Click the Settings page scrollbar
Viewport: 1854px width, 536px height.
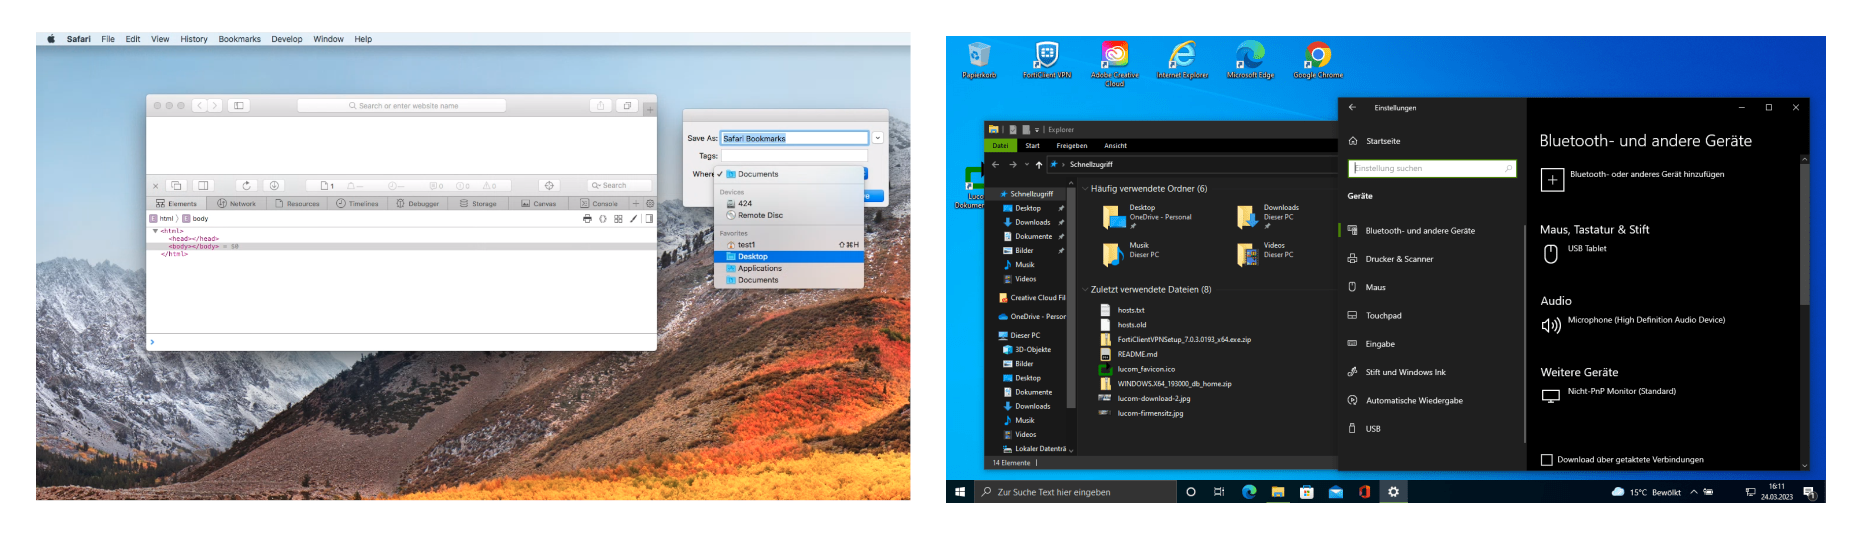pyautogui.click(x=1804, y=235)
